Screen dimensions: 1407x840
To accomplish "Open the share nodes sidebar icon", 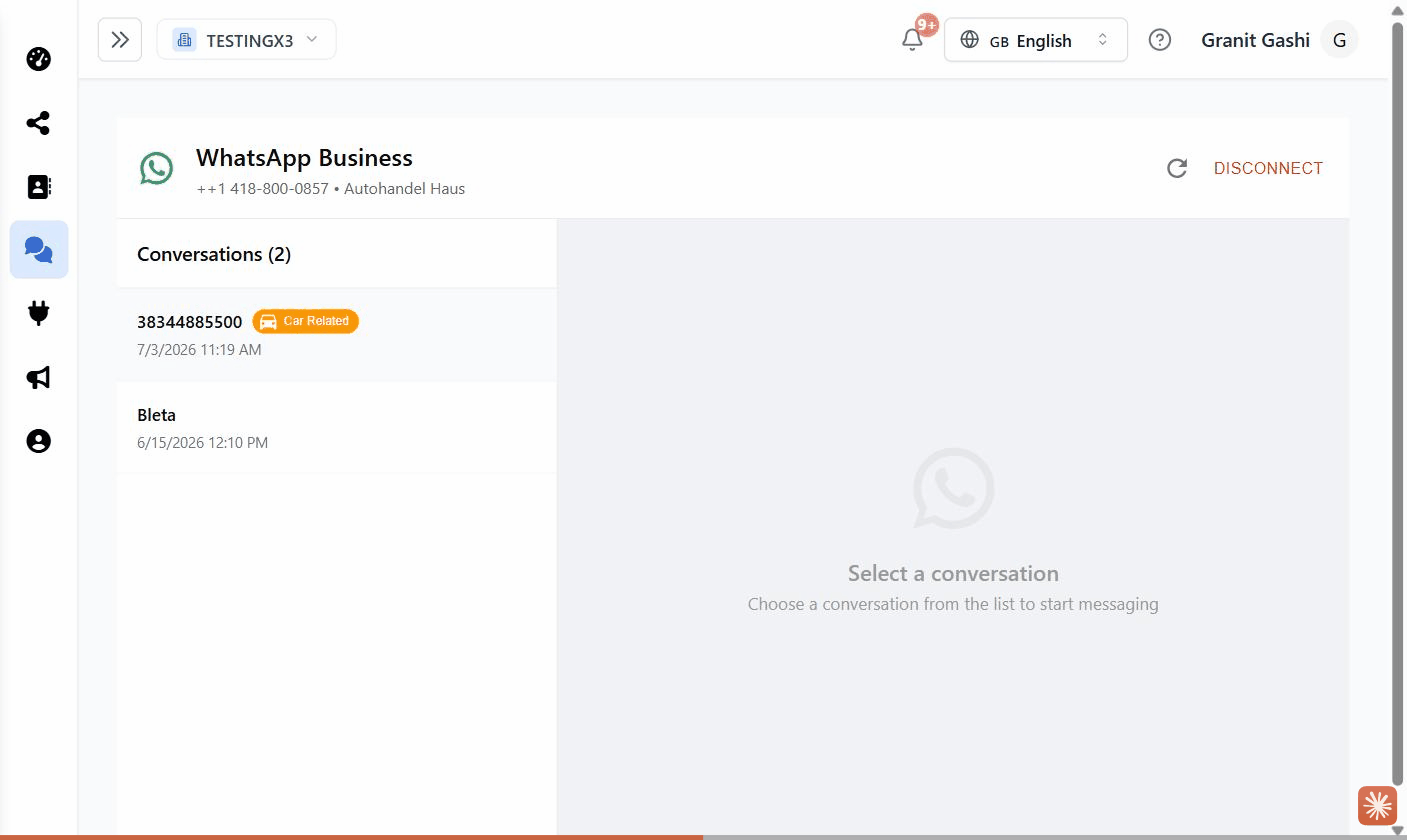I will (38, 123).
